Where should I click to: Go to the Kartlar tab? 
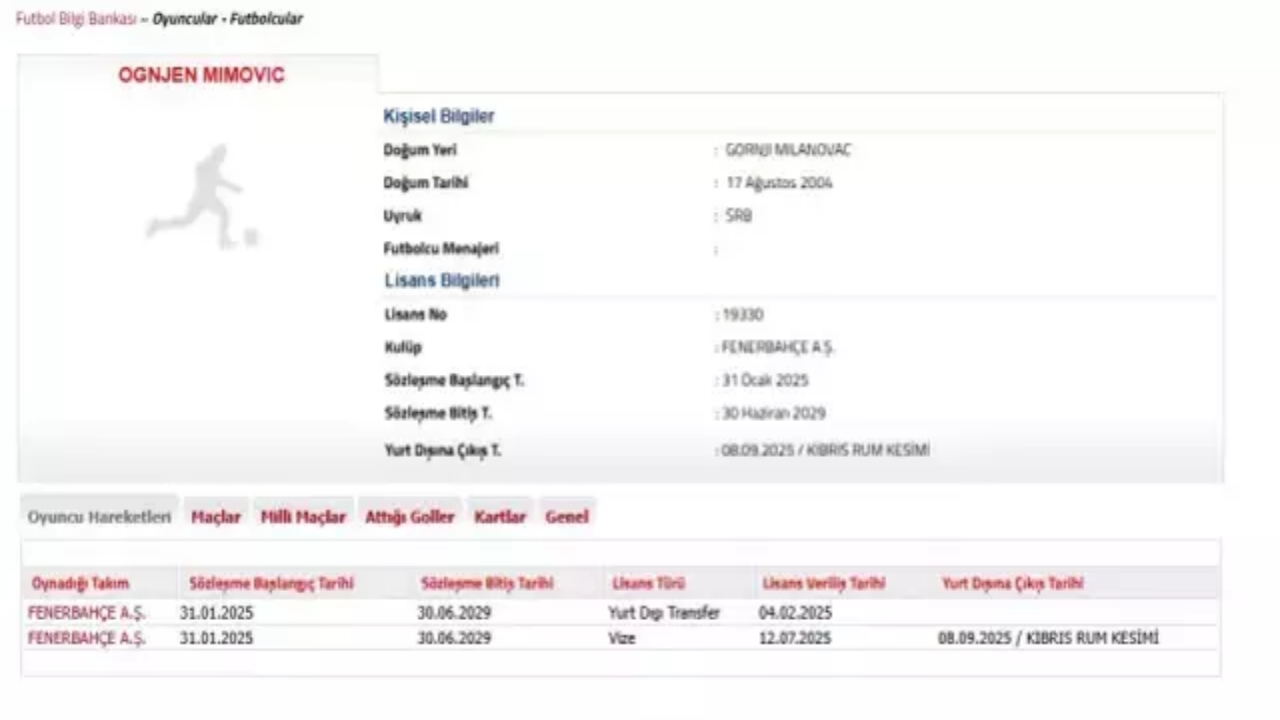point(500,517)
